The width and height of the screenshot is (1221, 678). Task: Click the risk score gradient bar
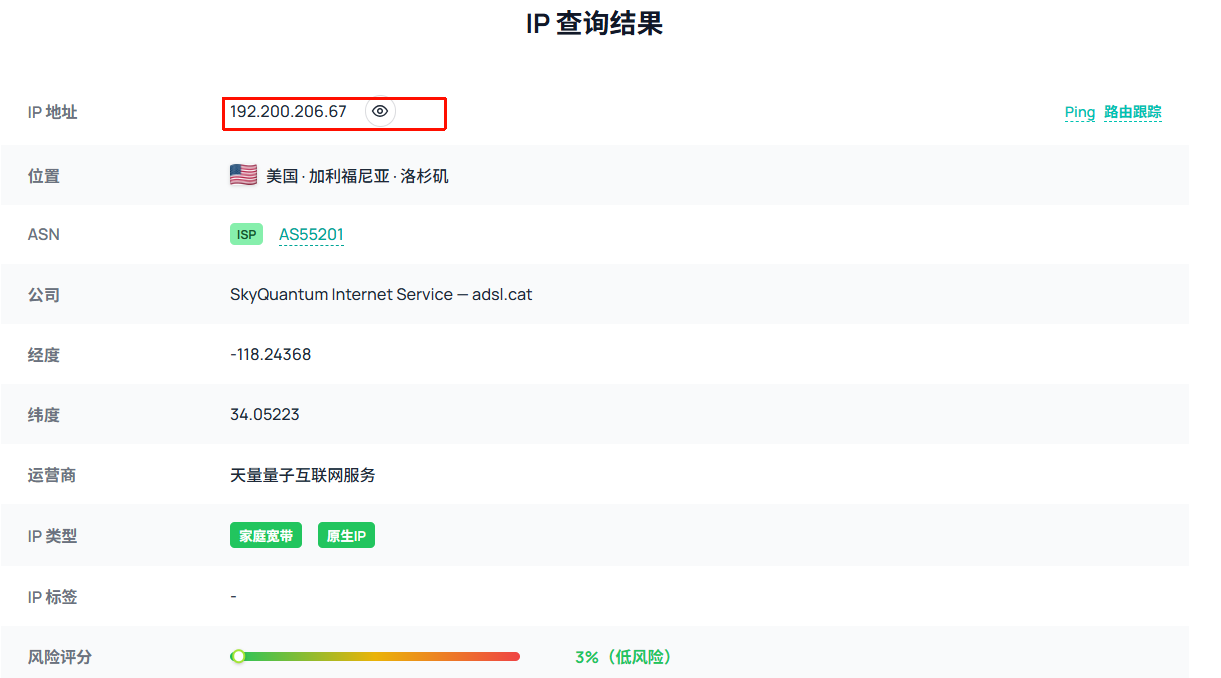click(x=375, y=657)
